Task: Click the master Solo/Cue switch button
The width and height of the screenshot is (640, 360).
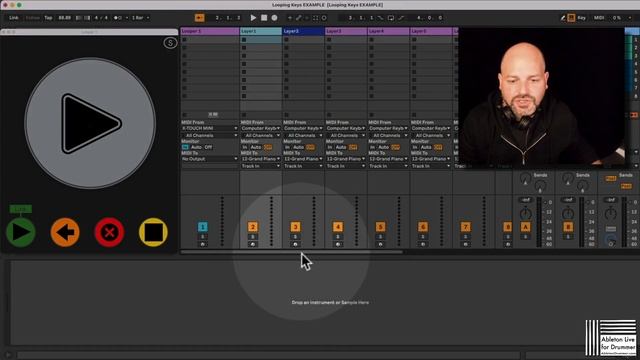Action: tap(611, 228)
